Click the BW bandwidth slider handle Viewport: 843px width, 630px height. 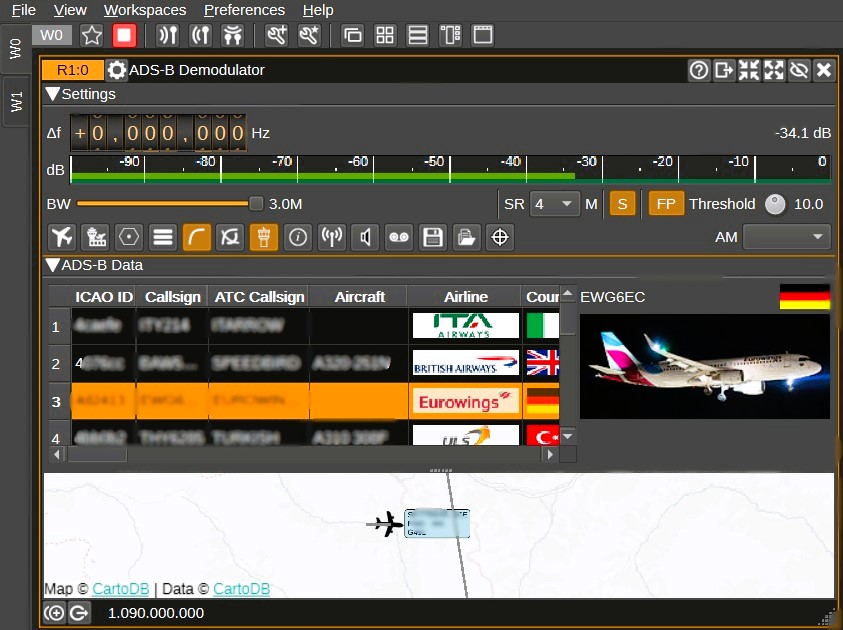[x=256, y=204]
